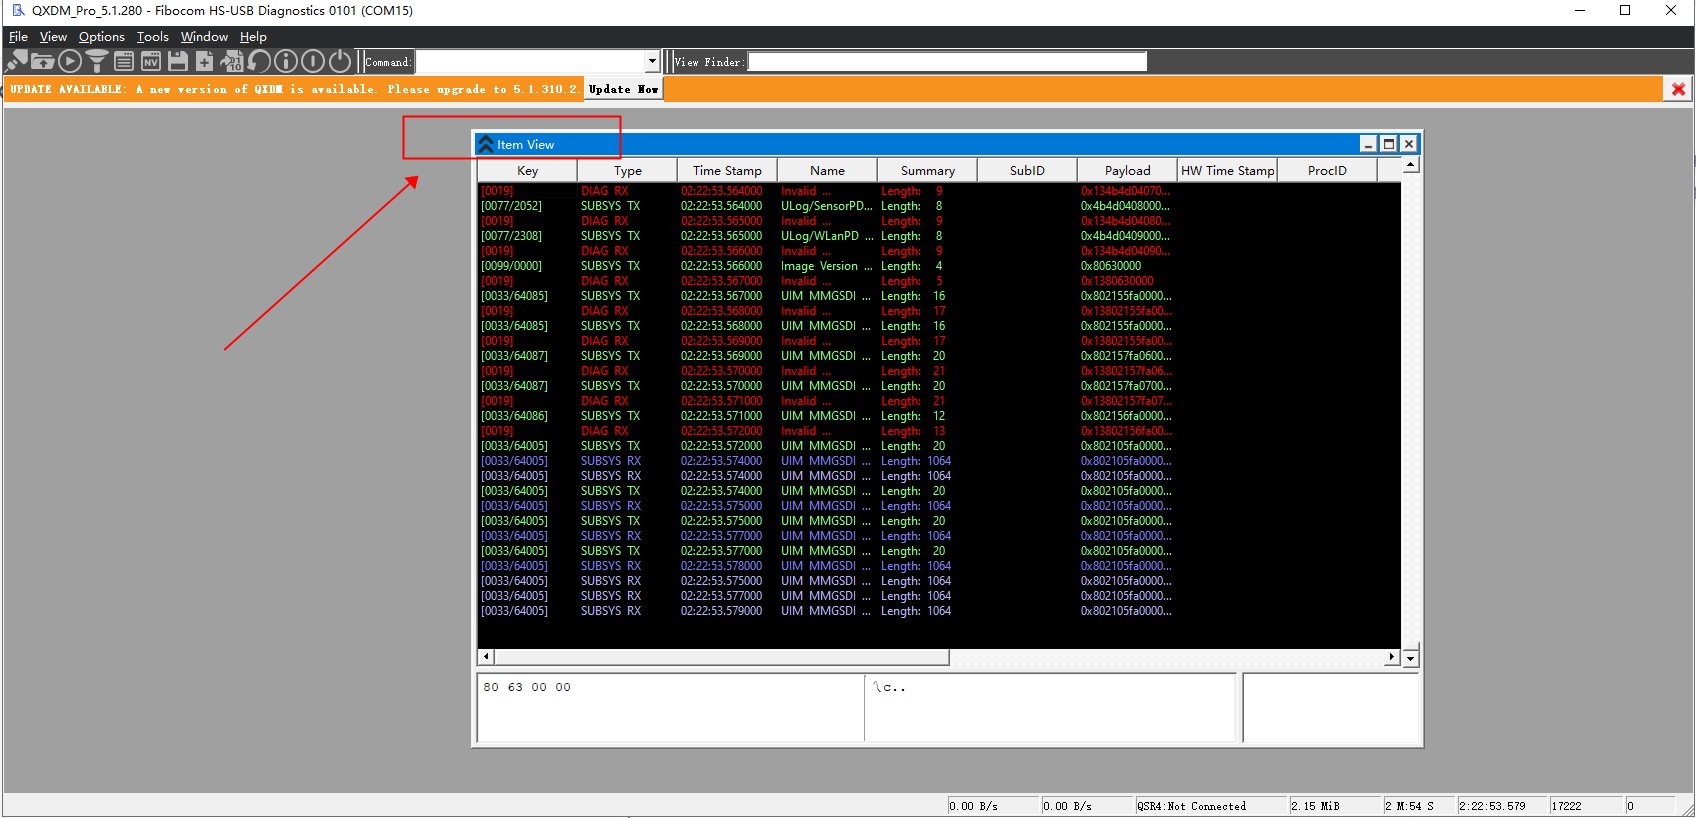The height and width of the screenshot is (818, 1696).
Task: Click the binary file convert icon
Action: coord(232,62)
